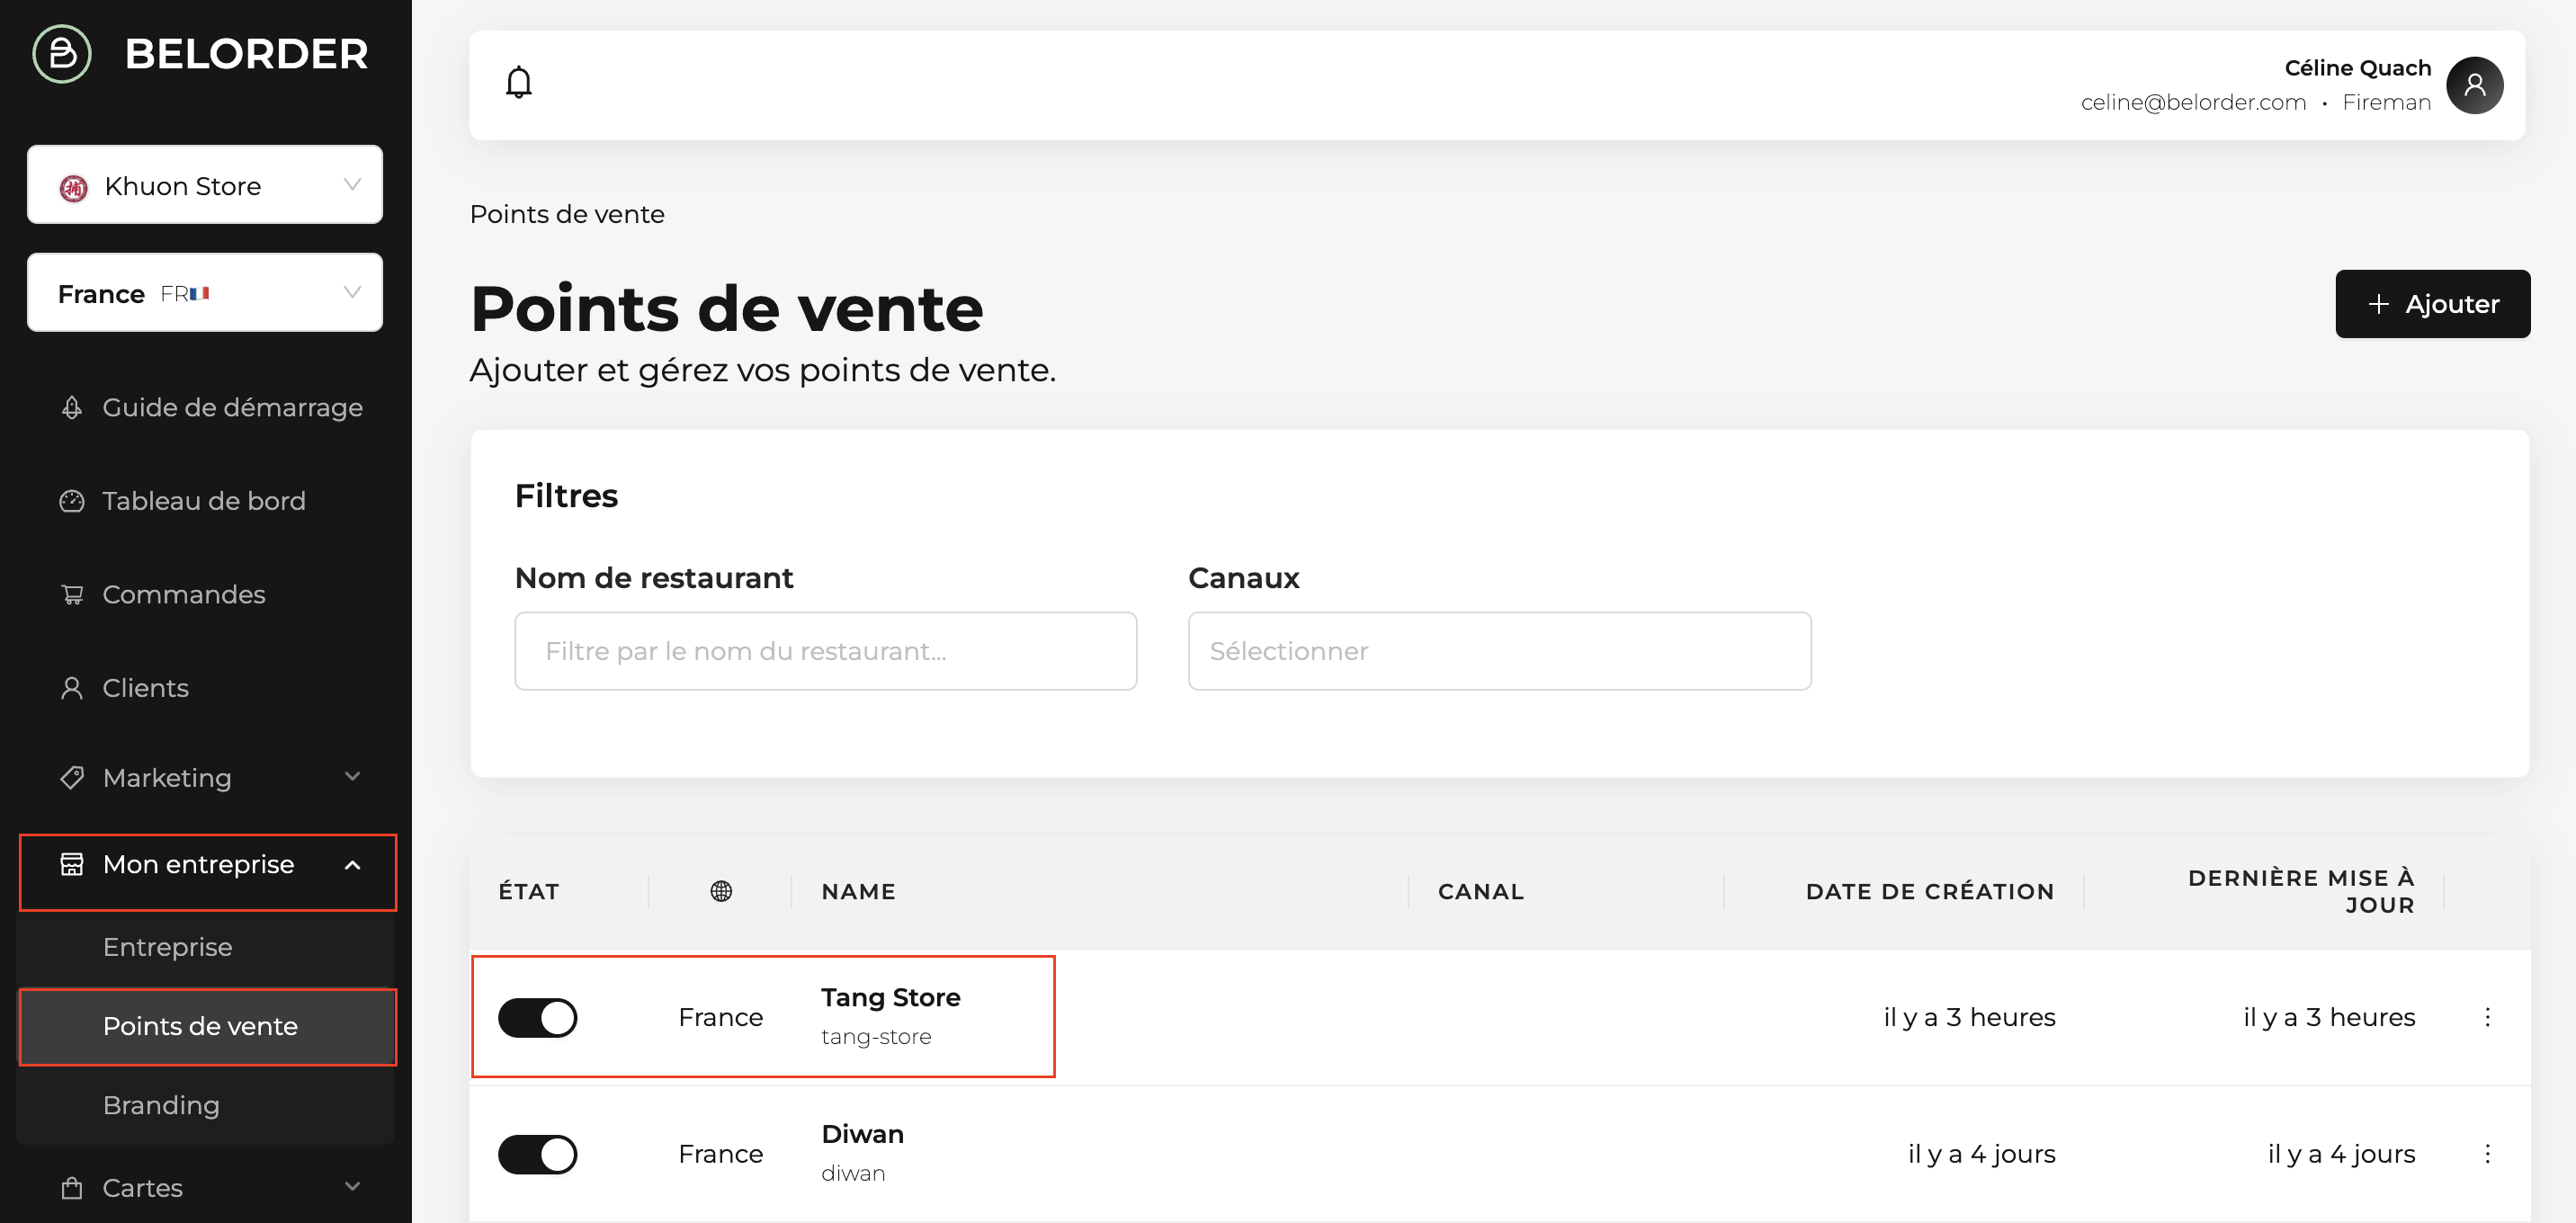2576x1223 pixels.
Task: Focus the restaurant name filter field
Action: [x=825, y=651]
